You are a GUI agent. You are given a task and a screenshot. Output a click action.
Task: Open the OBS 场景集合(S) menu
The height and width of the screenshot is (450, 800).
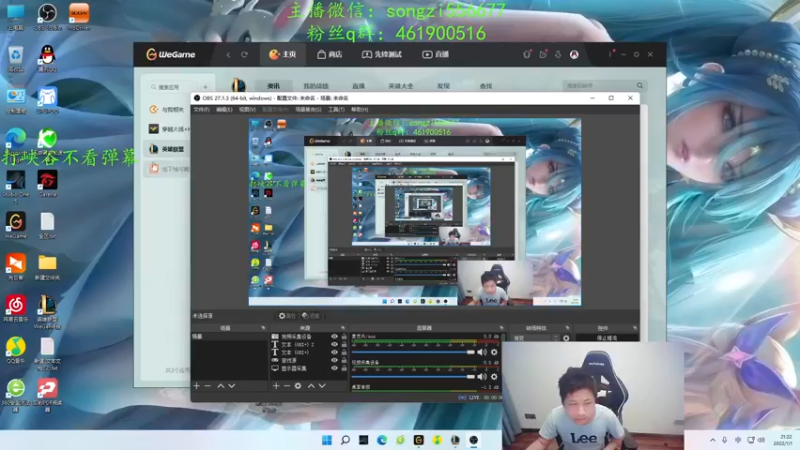pyautogui.click(x=308, y=110)
